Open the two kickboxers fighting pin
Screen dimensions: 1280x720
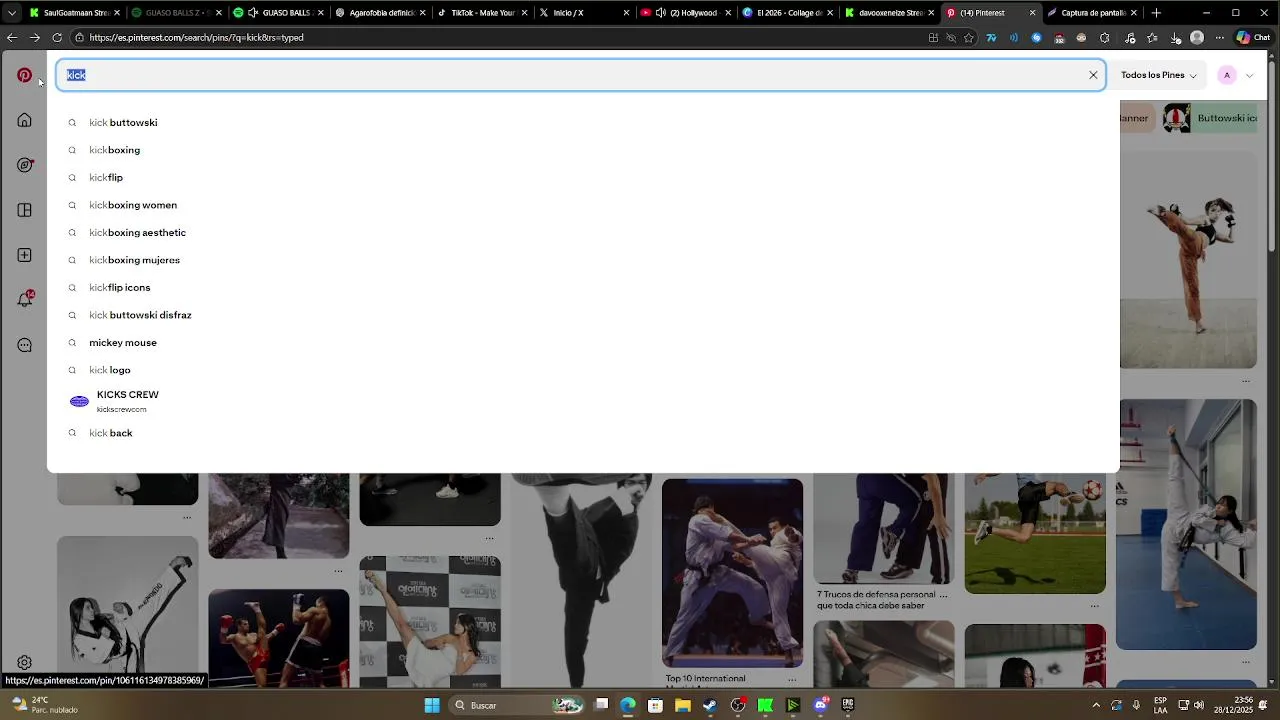tap(279, 638)
